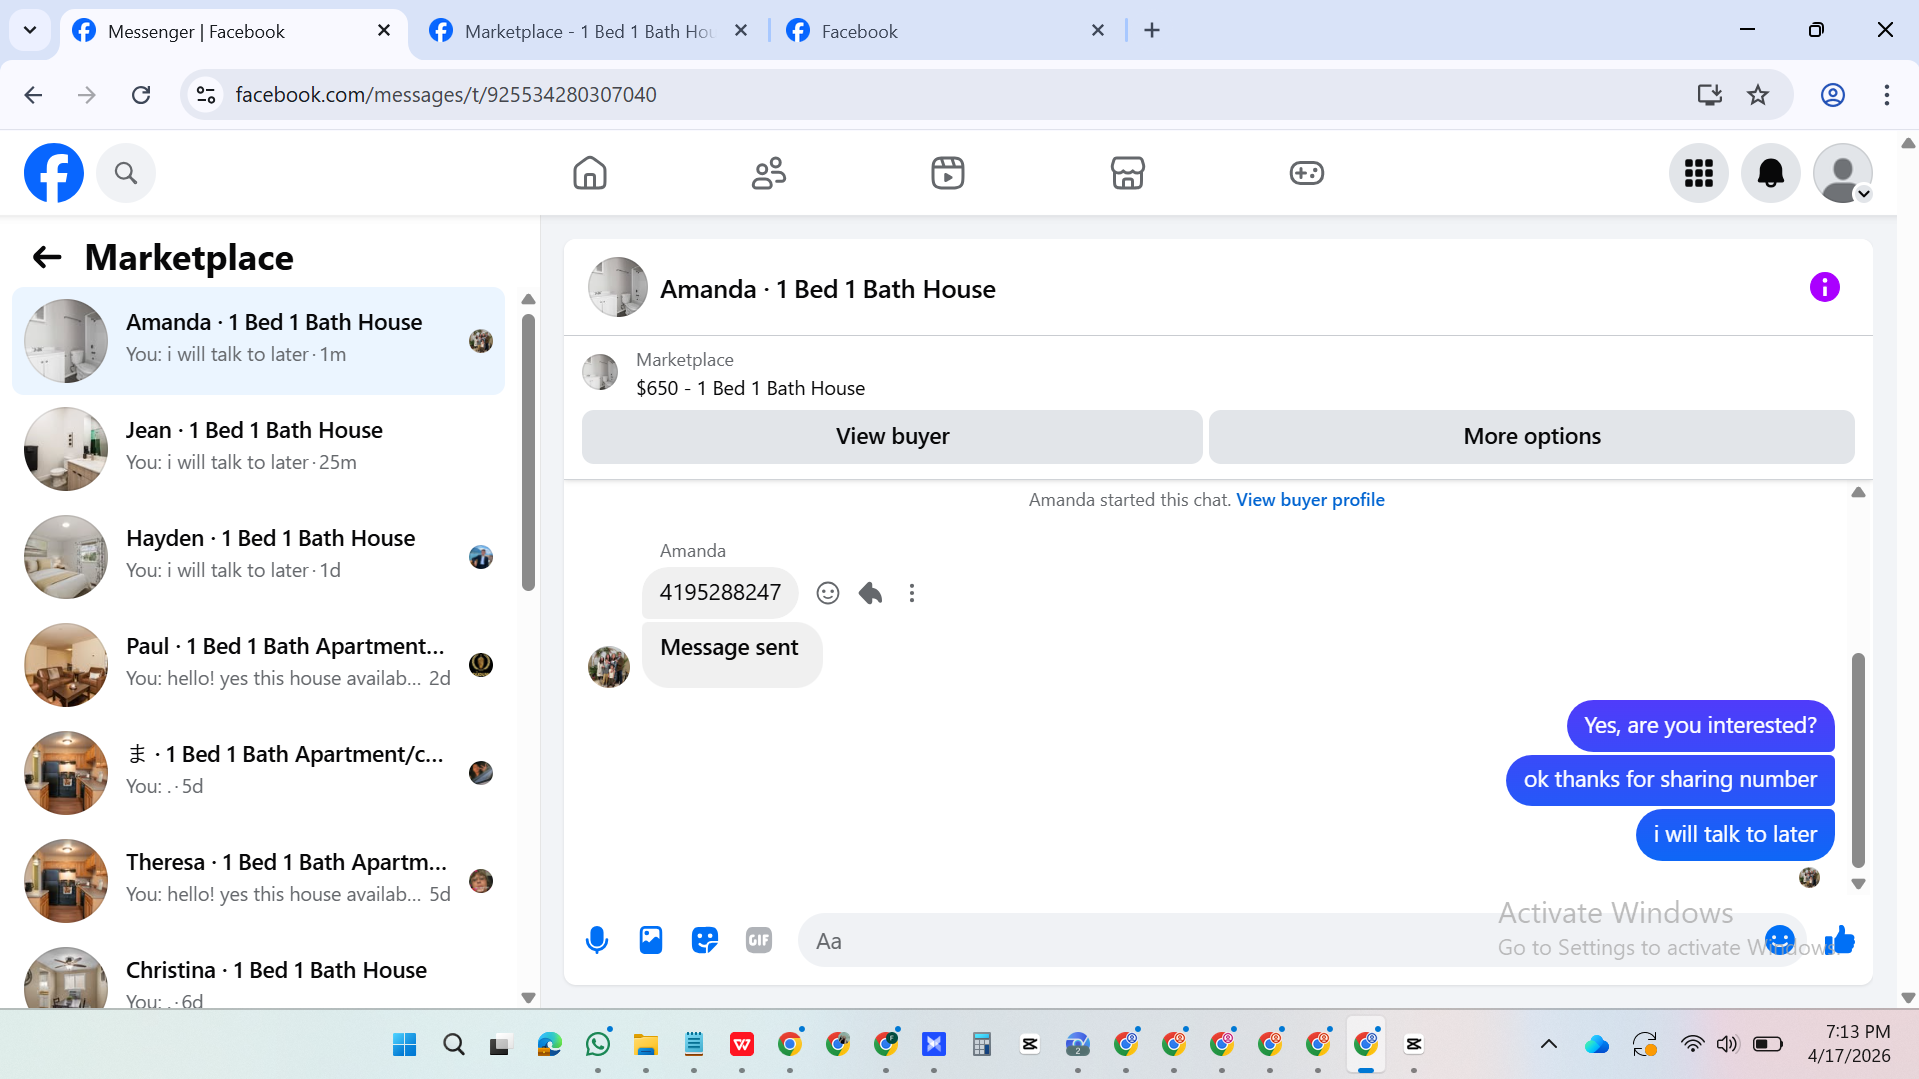1919x1079 pixels.
Task: Click the 'Message sent' bubble
Action: point(731,655)
